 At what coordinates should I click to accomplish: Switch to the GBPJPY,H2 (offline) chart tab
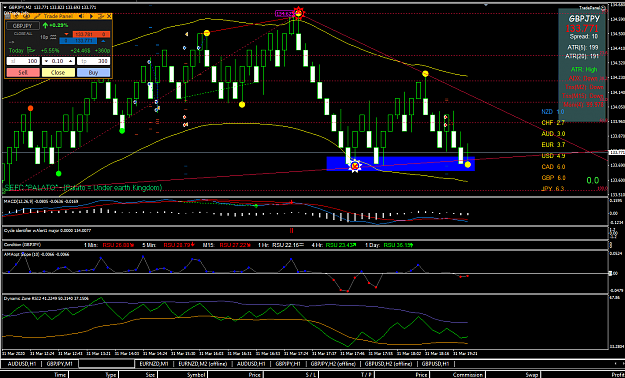334,364
